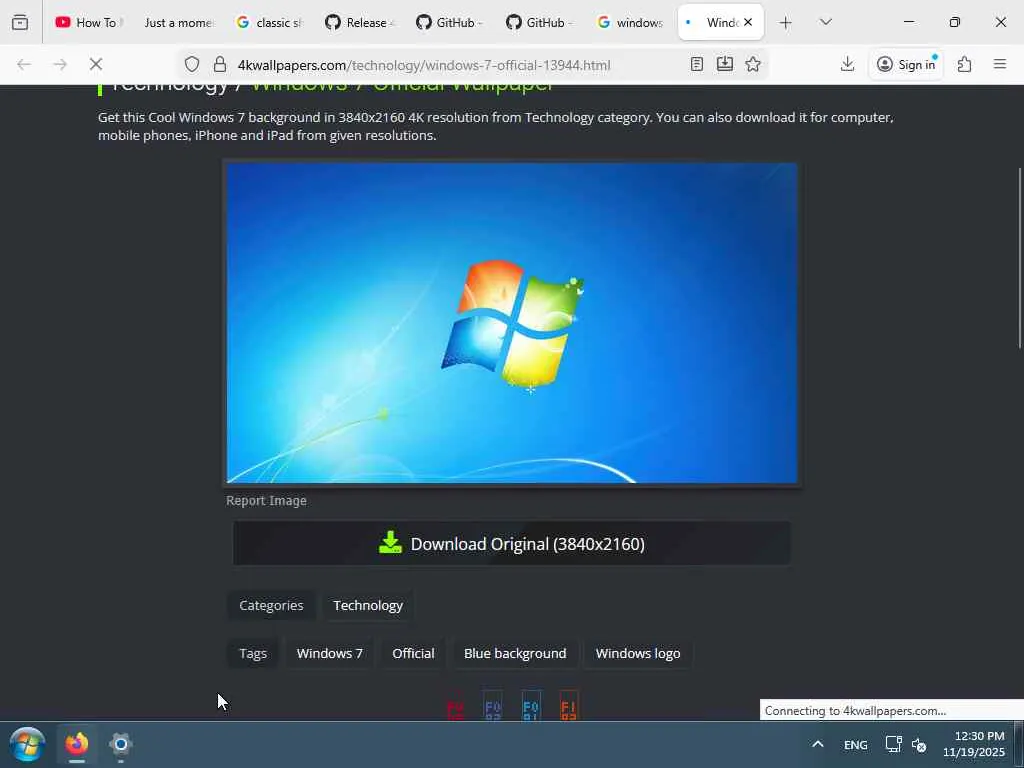Image resolution: width=1024 pixels, height=768 pixels.
Task: Click the install/save page icon in the address bar
Action: [x=725, y=64]
